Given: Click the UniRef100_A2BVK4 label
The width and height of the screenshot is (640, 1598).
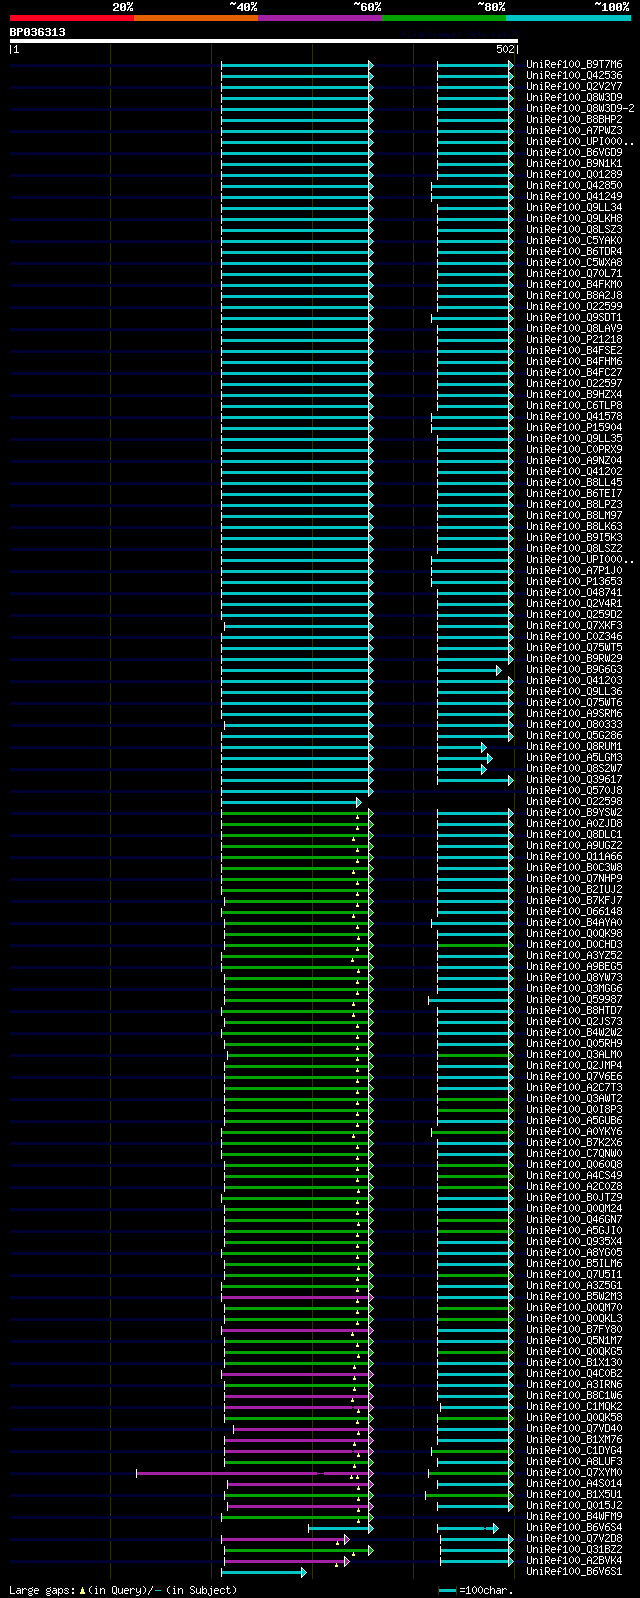Looking at the screenshot, I should pos(574,1560).
